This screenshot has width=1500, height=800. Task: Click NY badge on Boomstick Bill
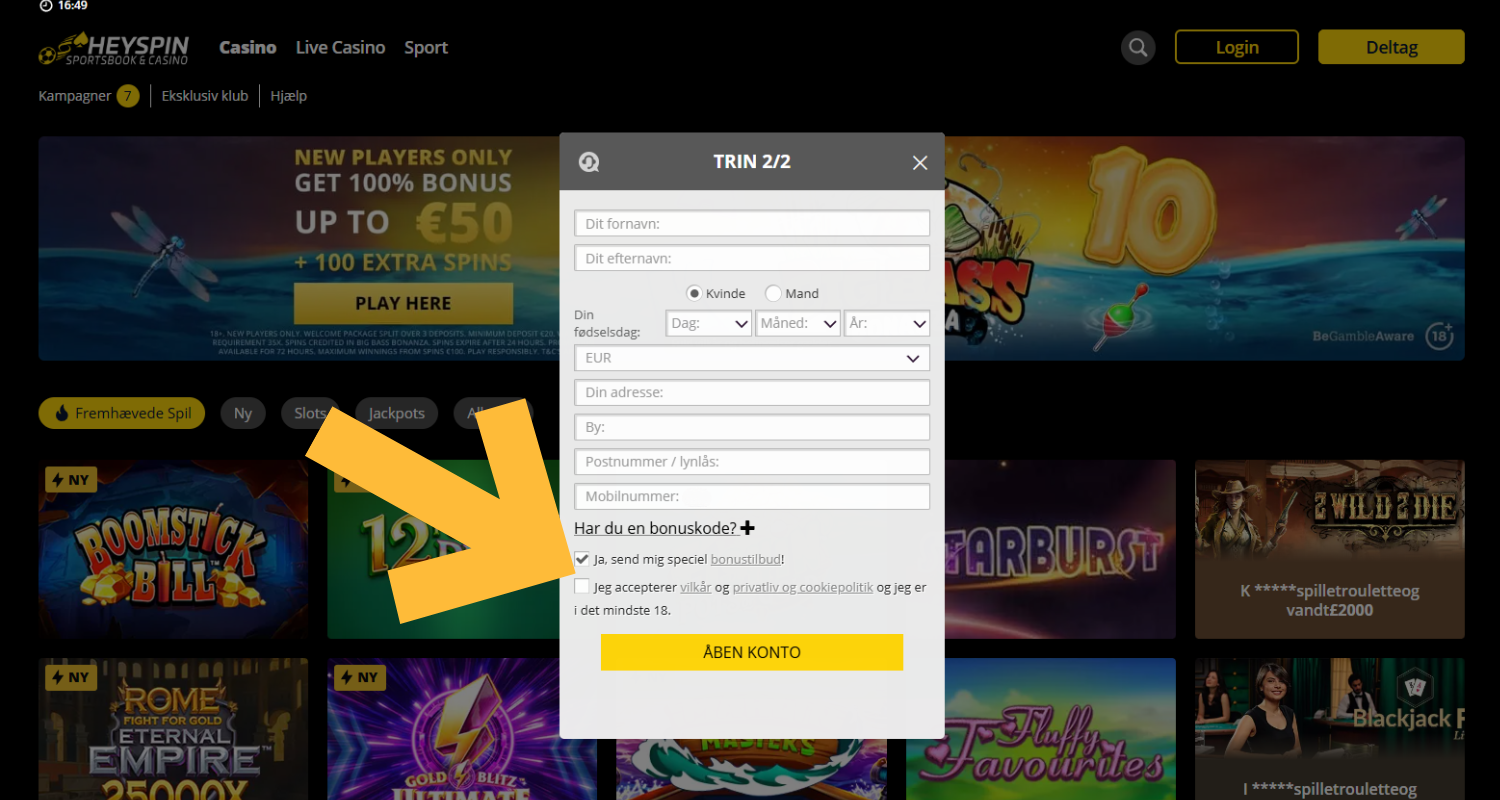[70, 480]
